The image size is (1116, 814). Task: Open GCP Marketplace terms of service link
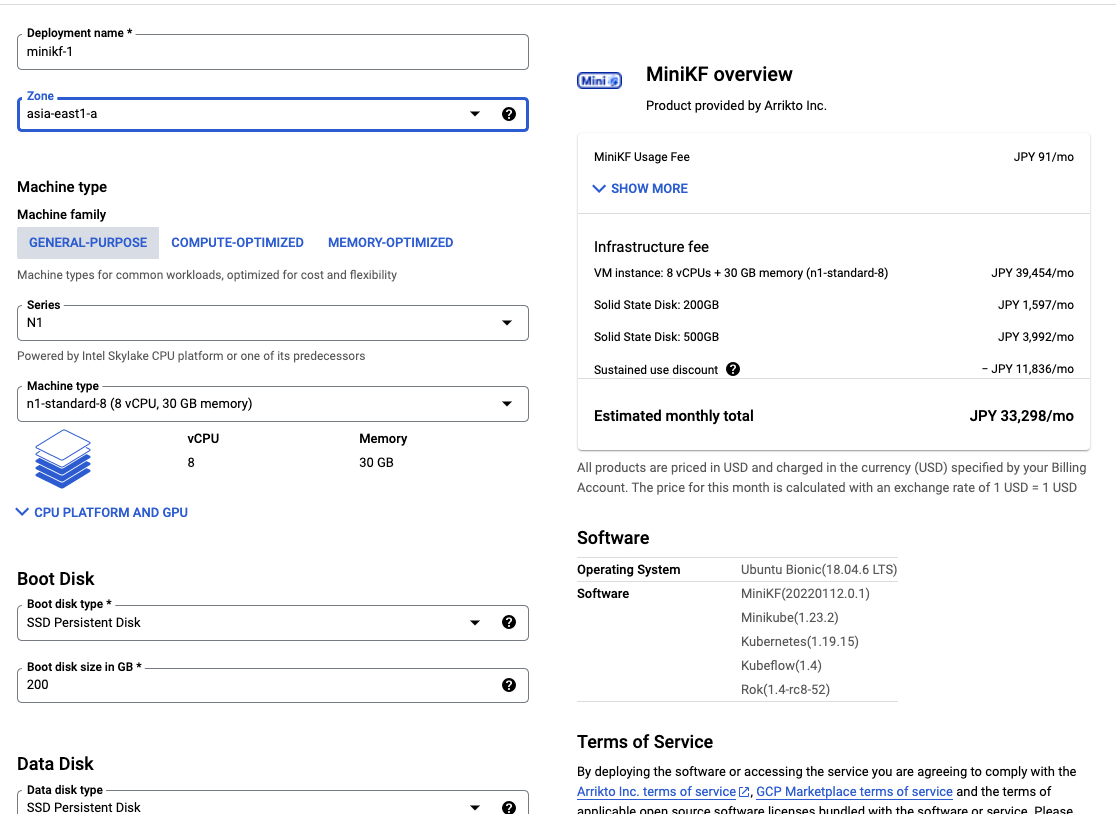point(854,792)
